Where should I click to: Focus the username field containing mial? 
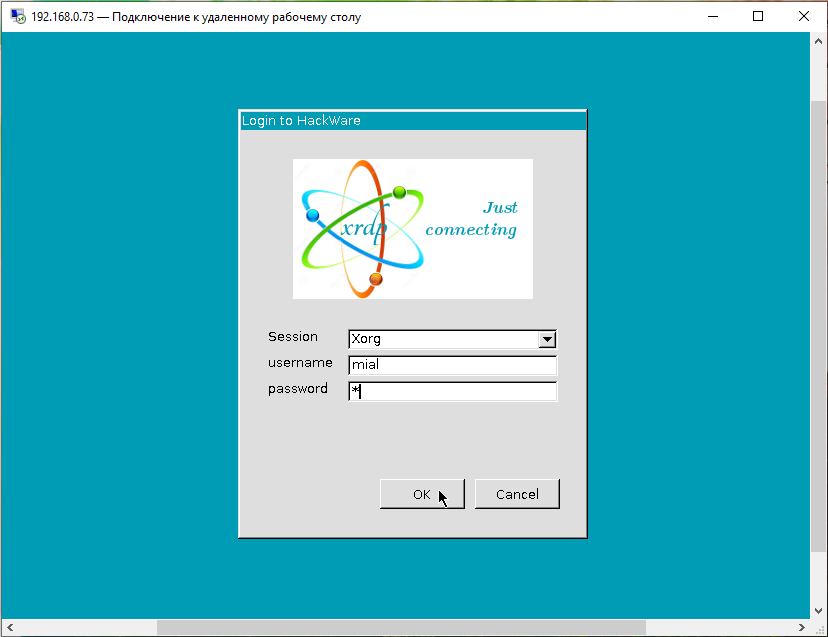point(452,365)
